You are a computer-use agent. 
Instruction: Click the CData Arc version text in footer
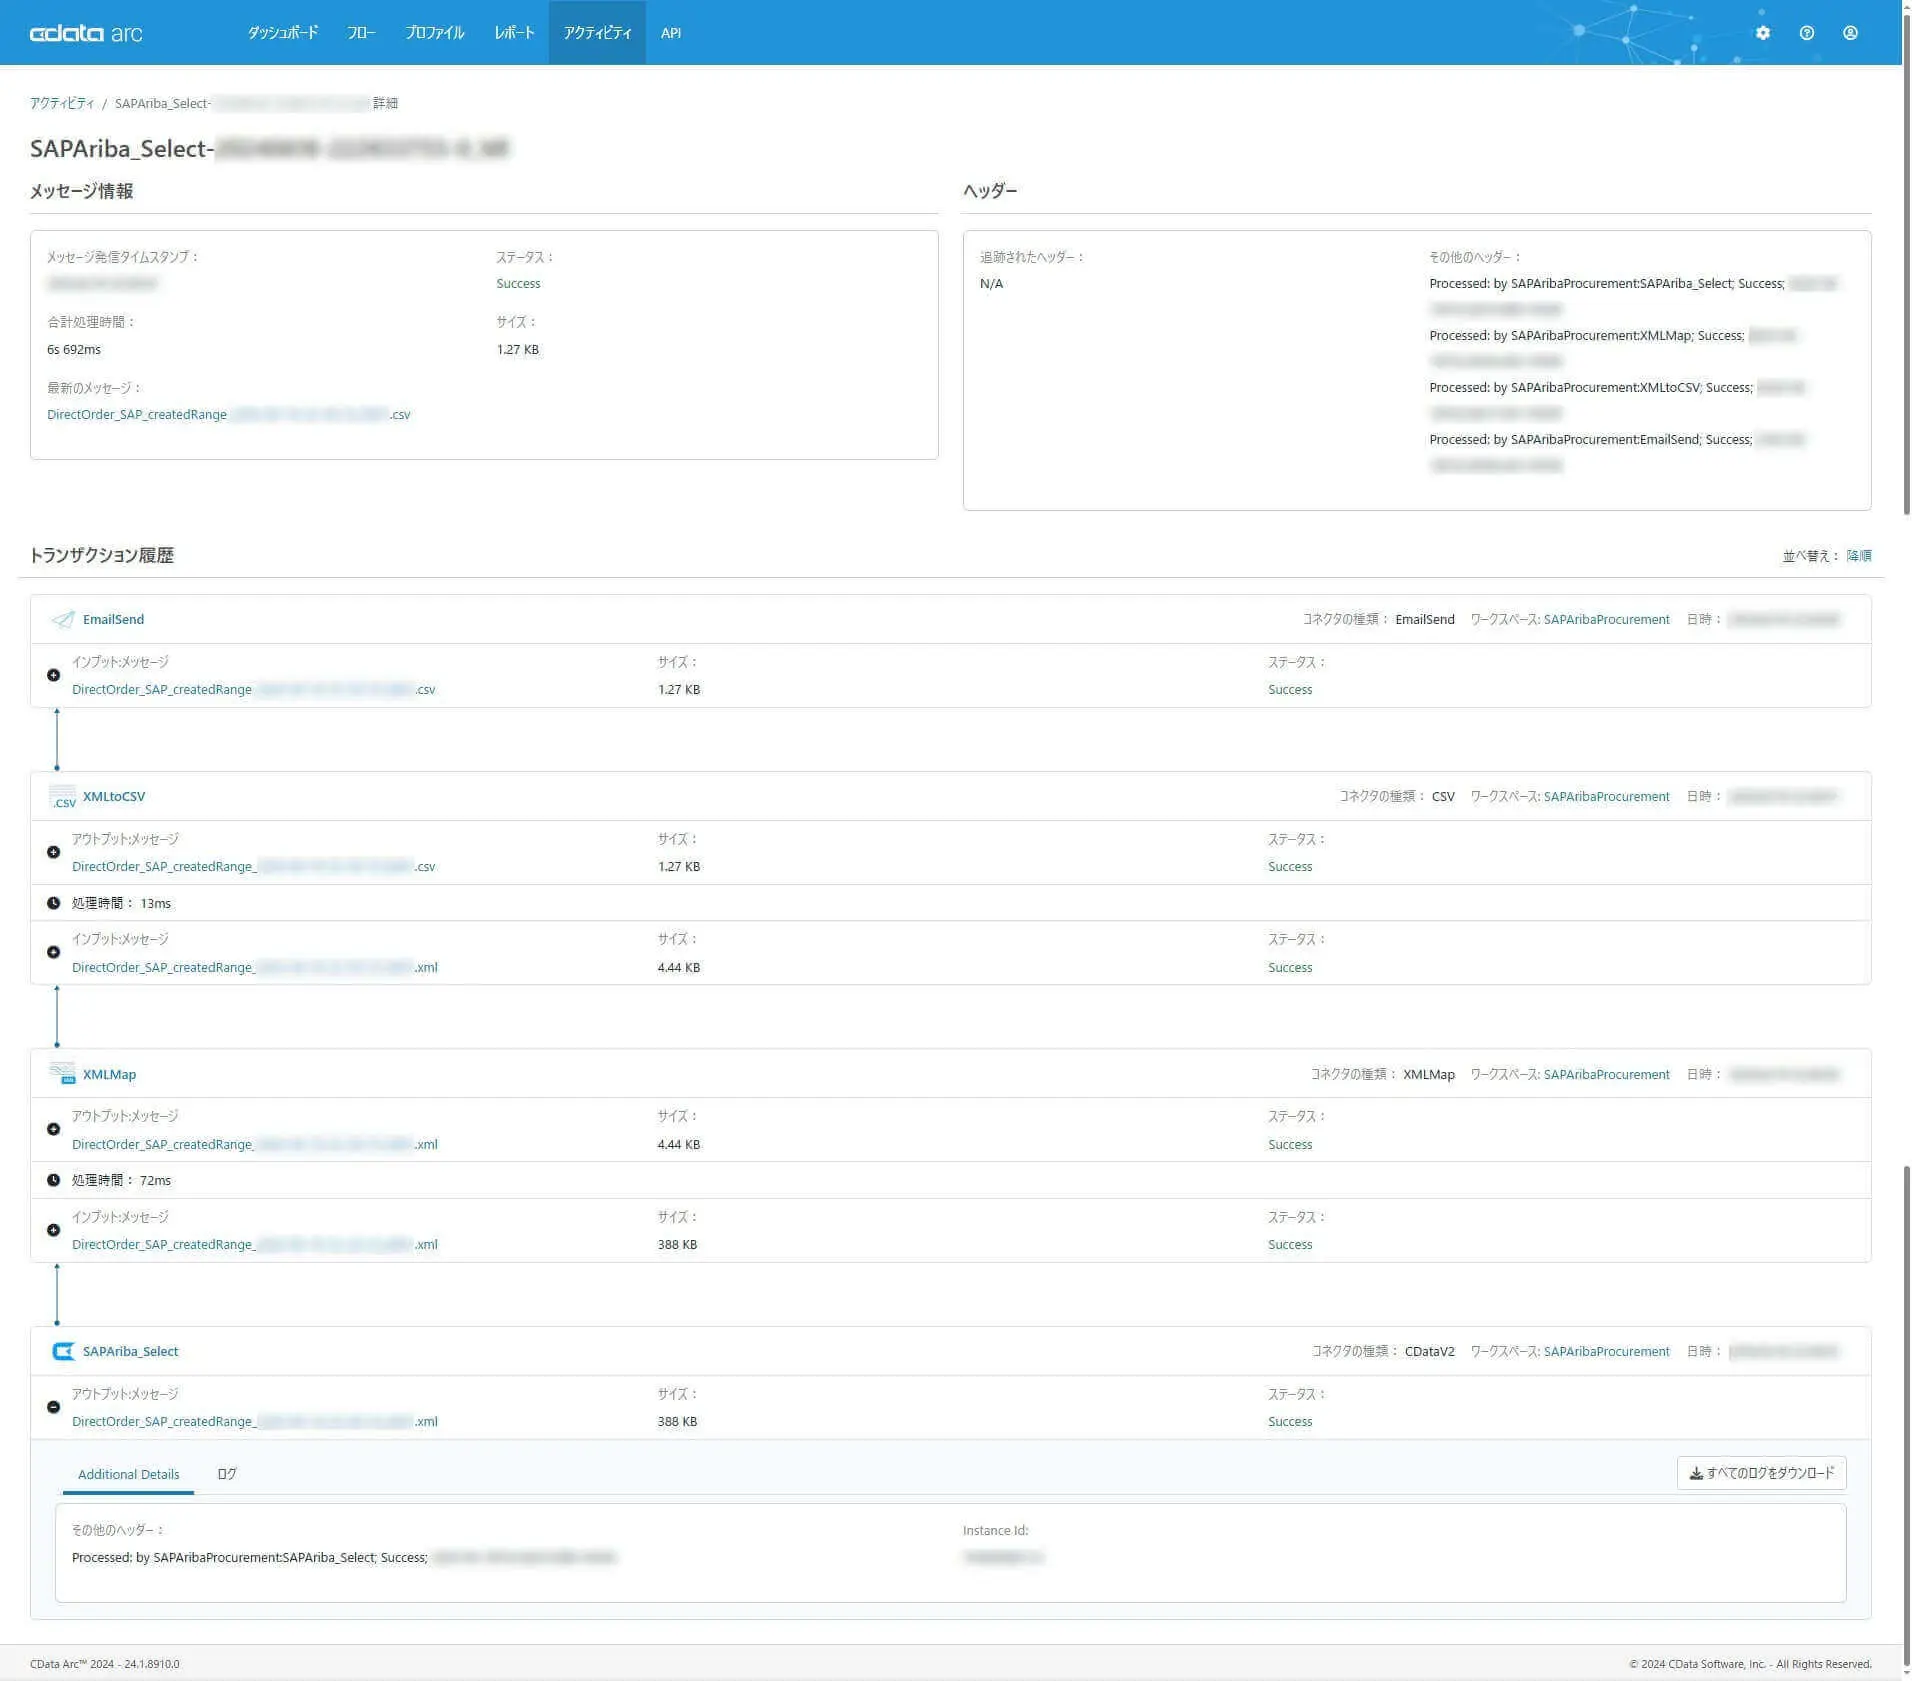point(105,1664)
